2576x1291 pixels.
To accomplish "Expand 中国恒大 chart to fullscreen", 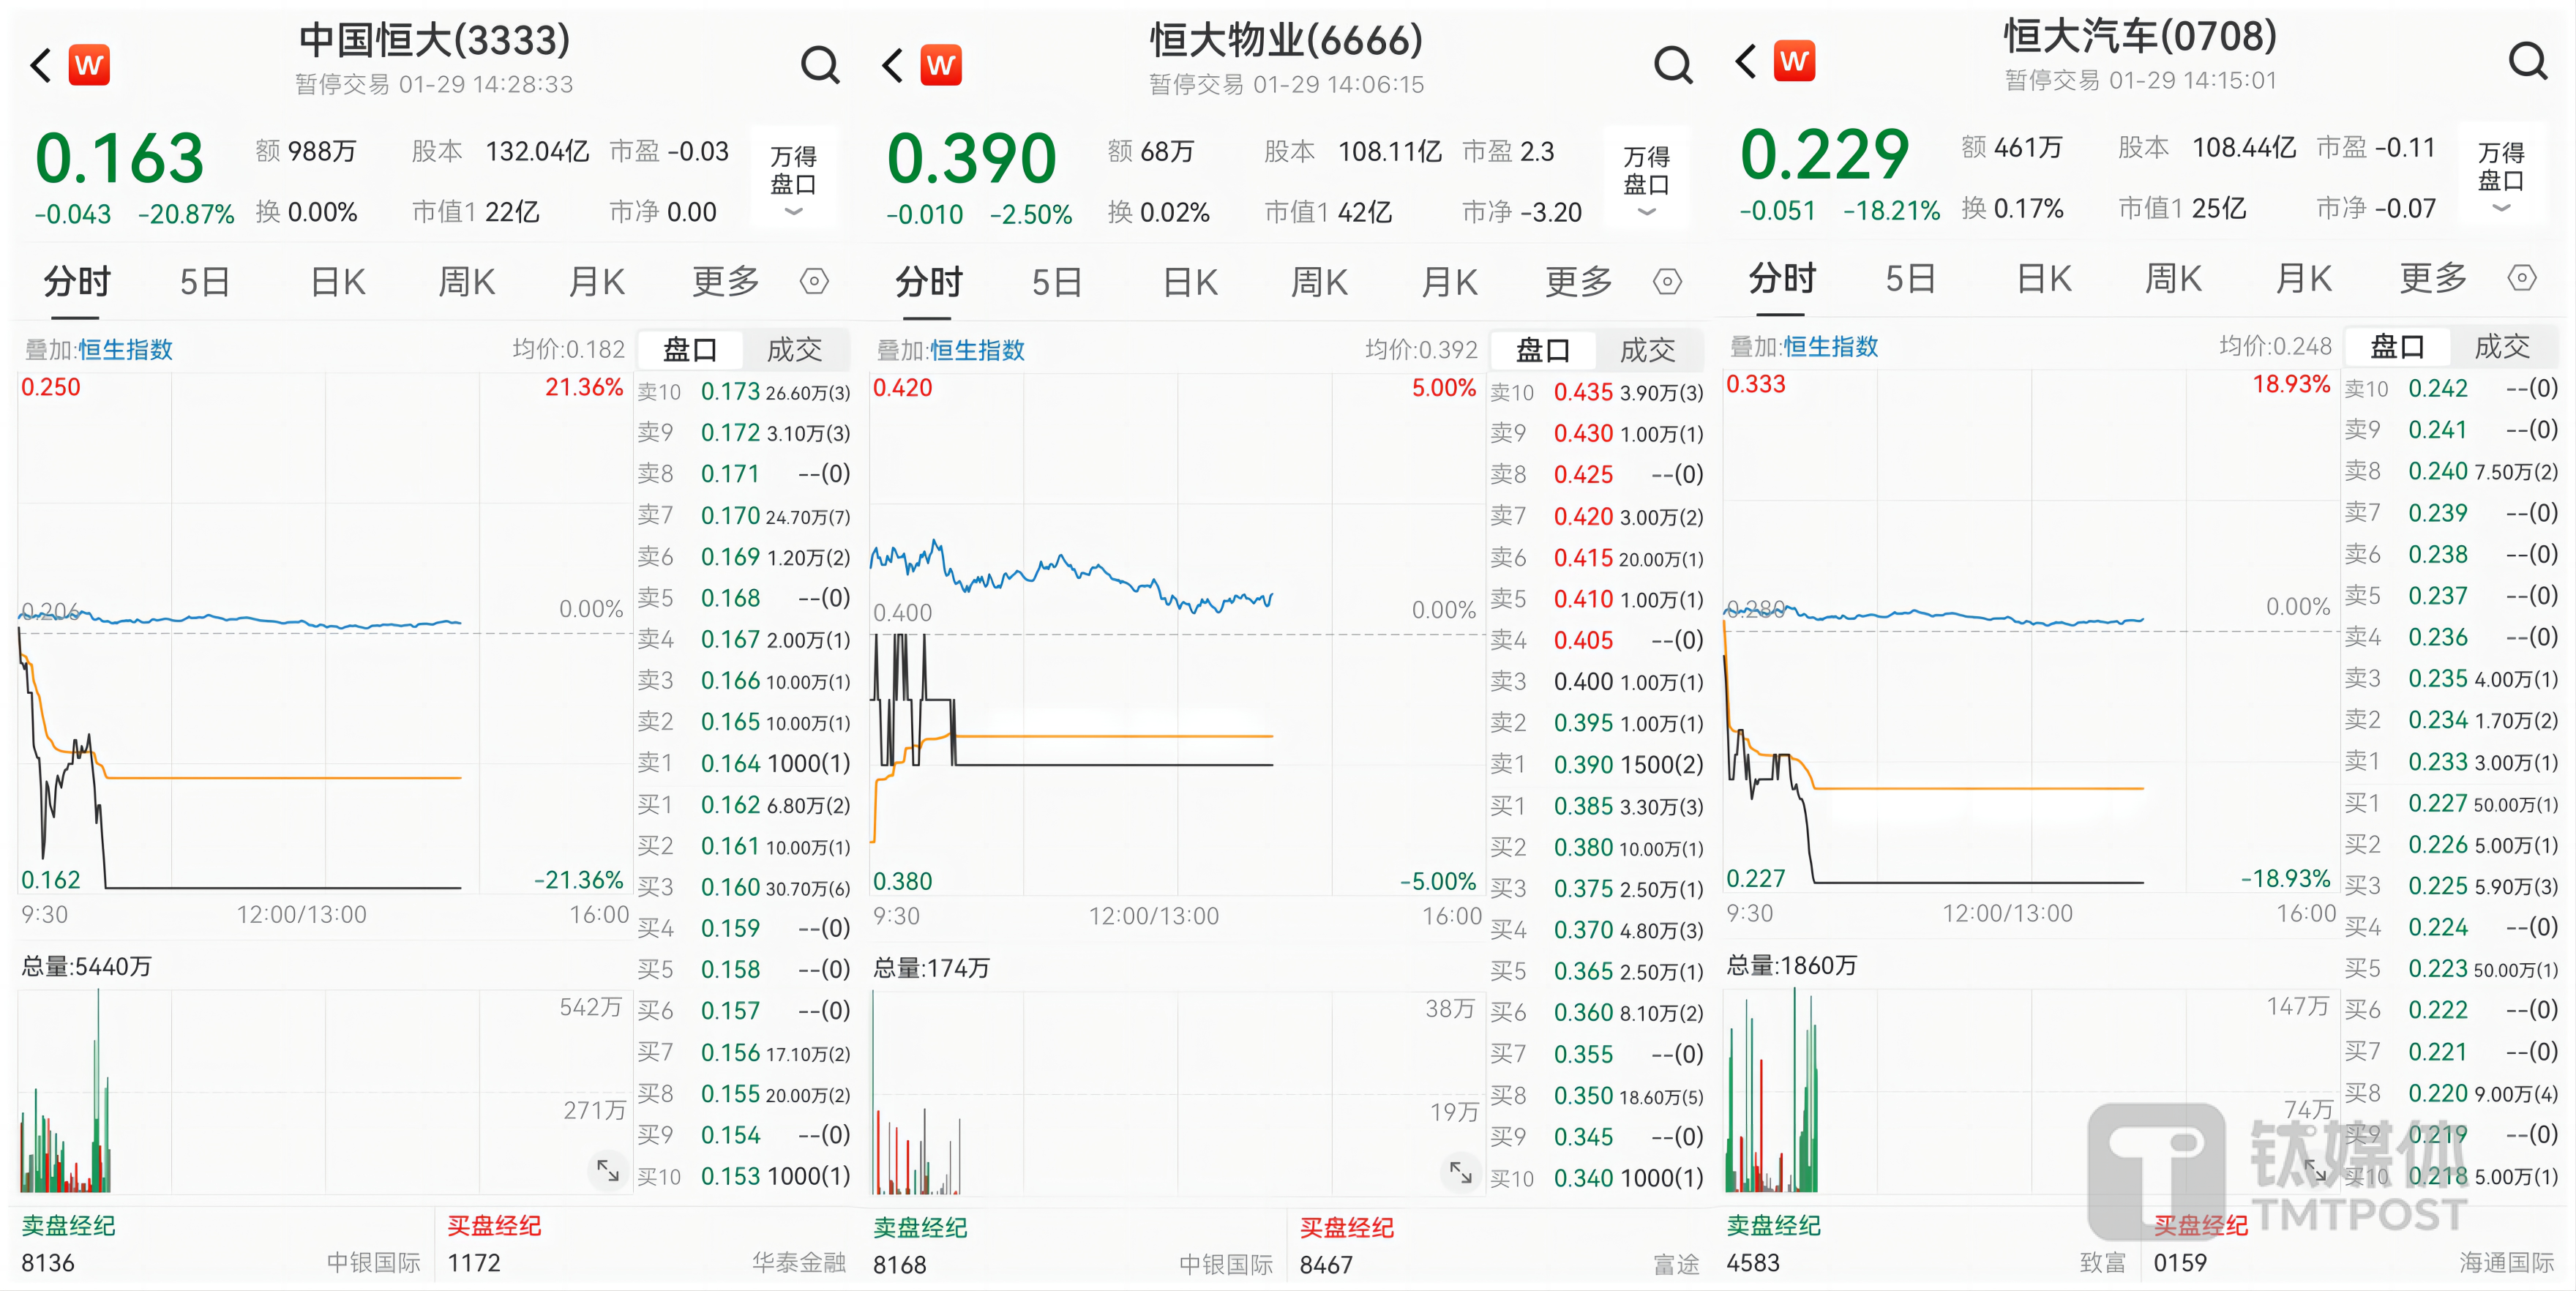I will [607, 1169].
